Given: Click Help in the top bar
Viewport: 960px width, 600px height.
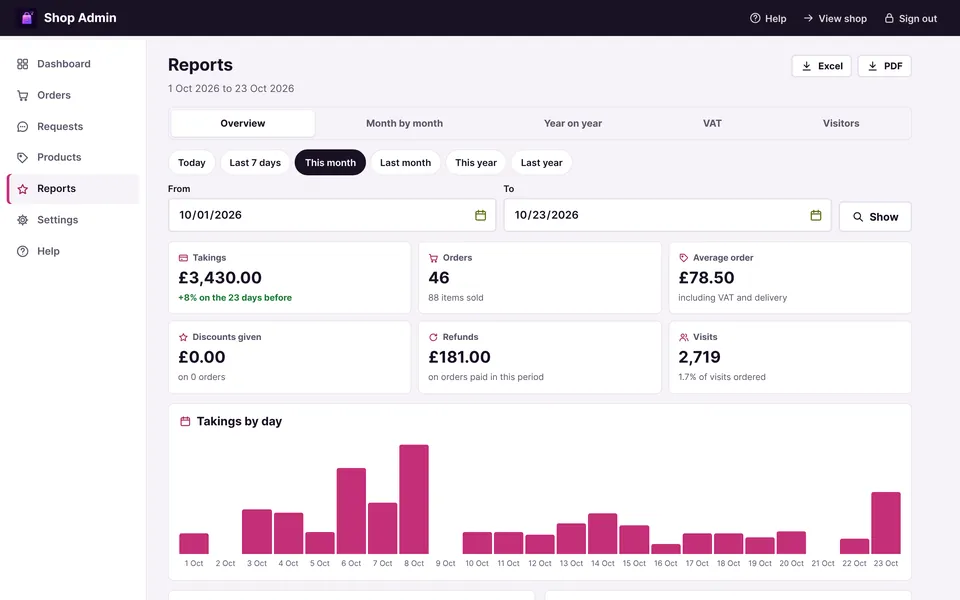Looking at the screenshot, I should [768, 18].
